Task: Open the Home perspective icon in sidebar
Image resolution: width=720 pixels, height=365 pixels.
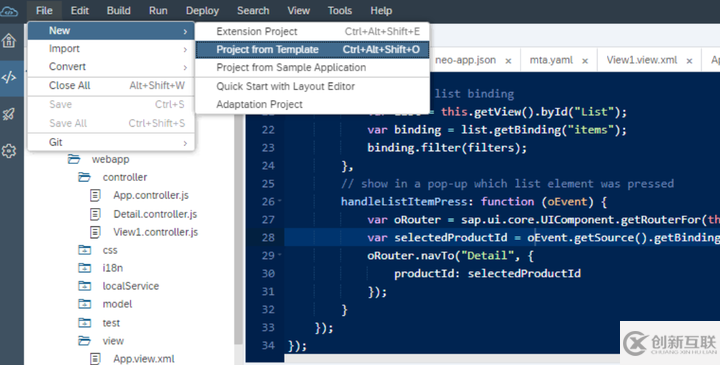Action: point(9,41)
